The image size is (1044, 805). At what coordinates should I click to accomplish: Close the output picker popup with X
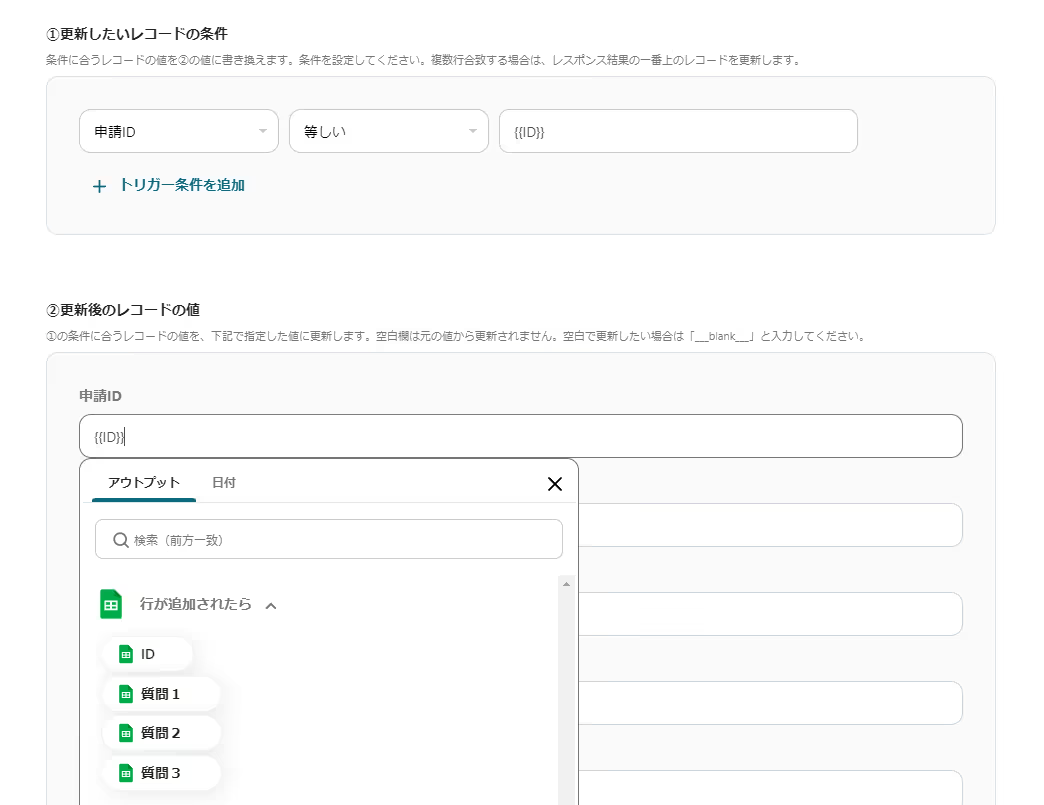tap(555, 484)
